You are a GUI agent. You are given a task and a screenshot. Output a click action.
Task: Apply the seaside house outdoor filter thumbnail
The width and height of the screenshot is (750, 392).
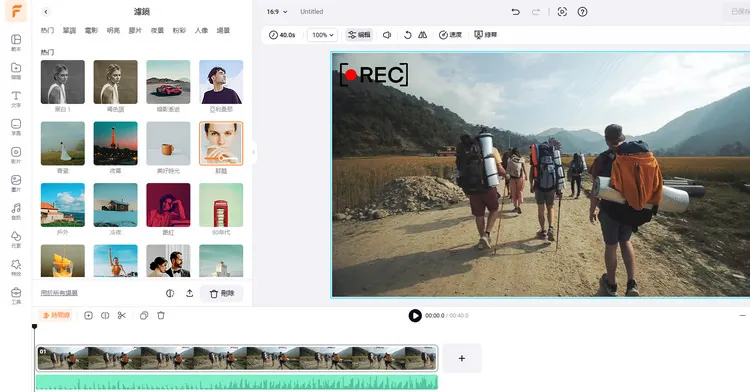63,205
